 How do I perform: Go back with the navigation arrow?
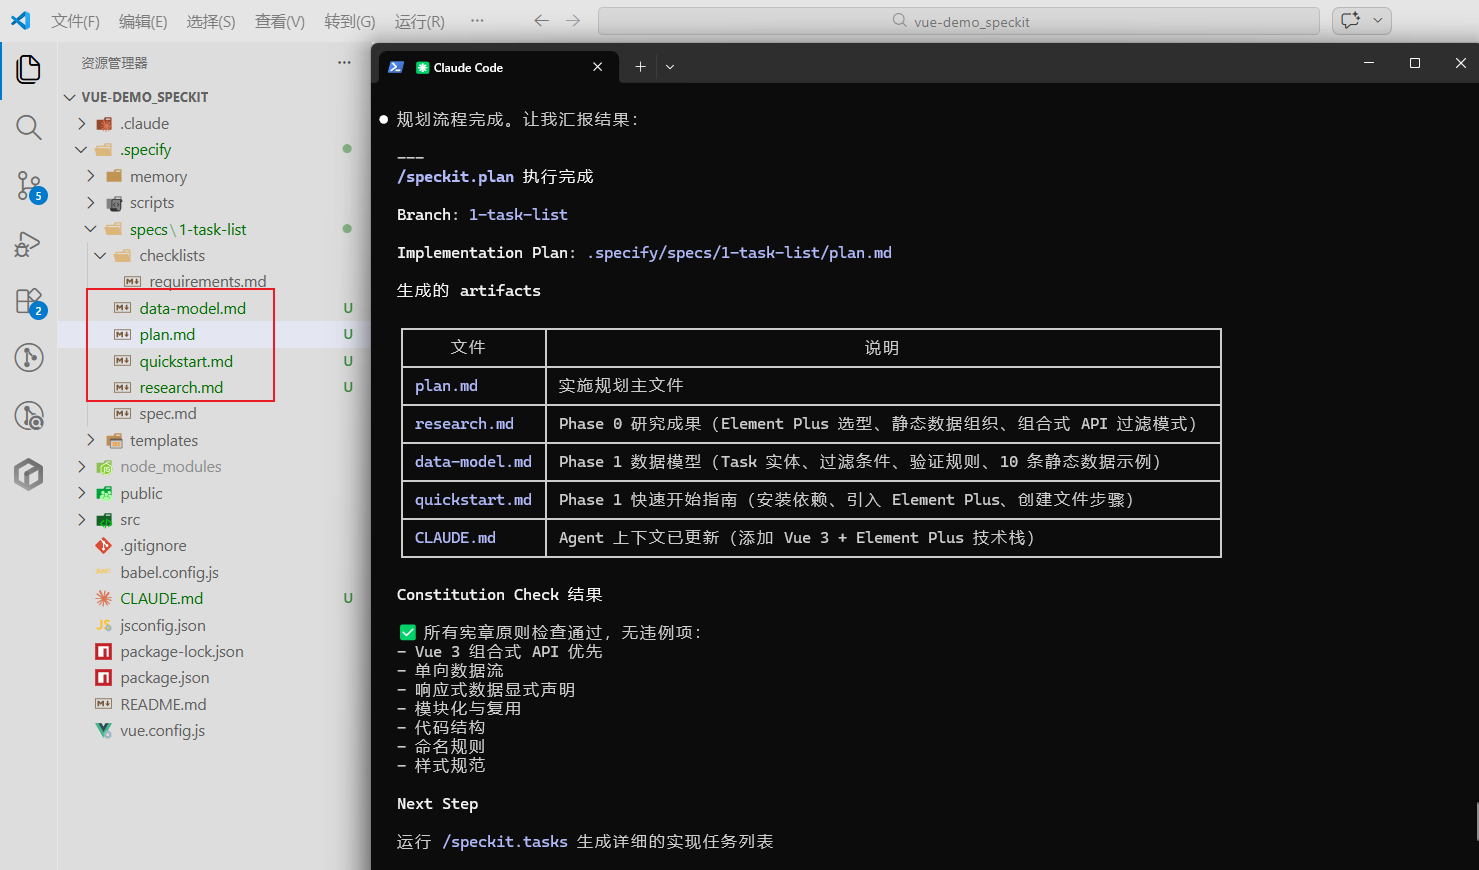pyautogui.click(x=541, y=21)
